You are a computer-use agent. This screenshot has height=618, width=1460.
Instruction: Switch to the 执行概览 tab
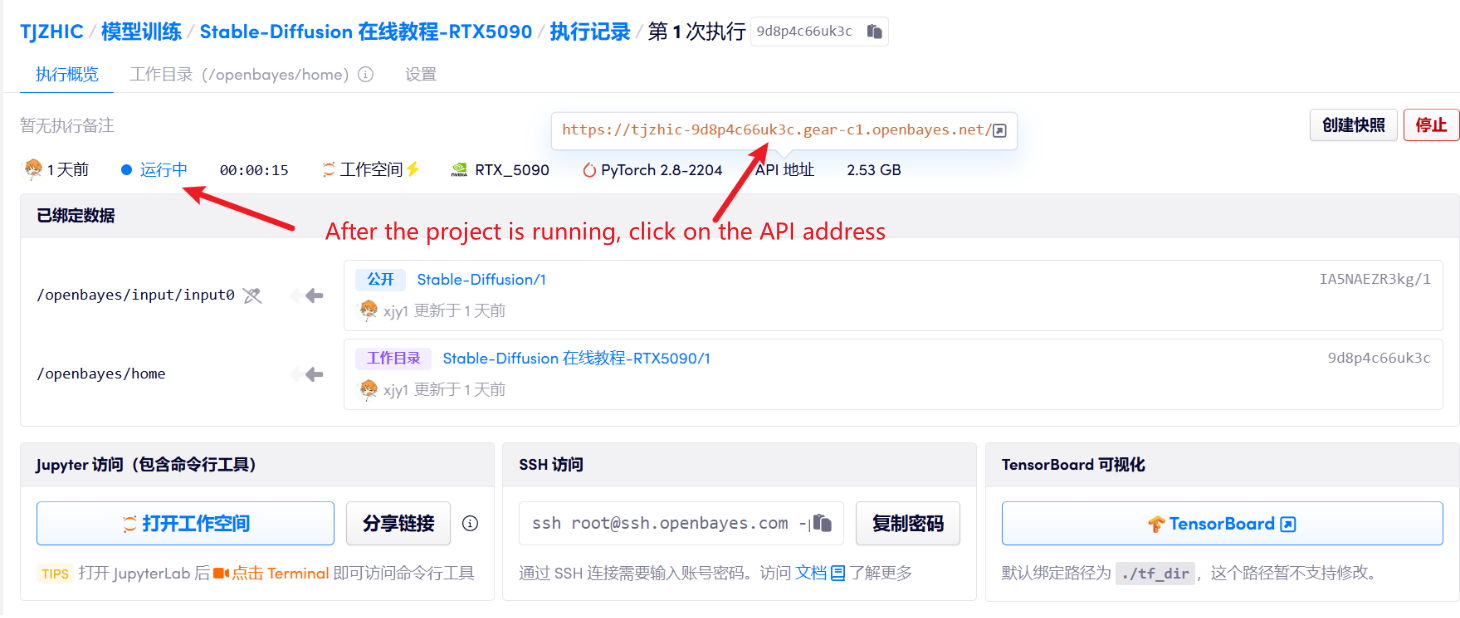pos(67,75)
